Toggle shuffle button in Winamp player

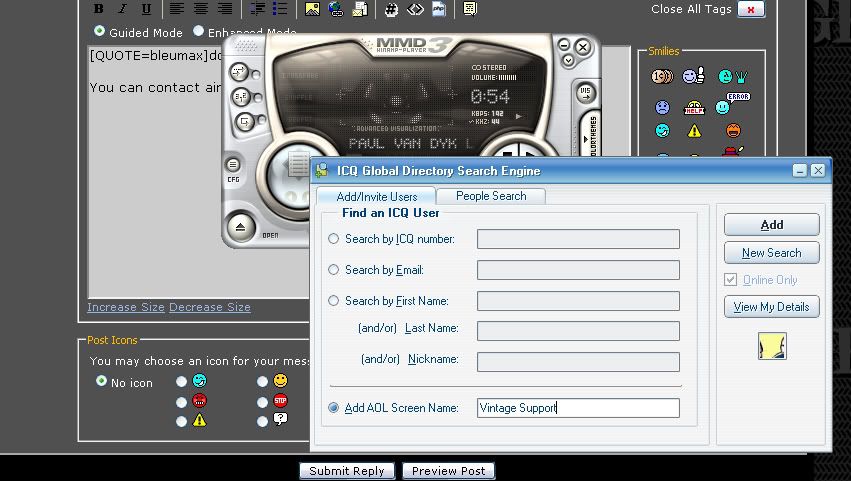tap(241, 97)
